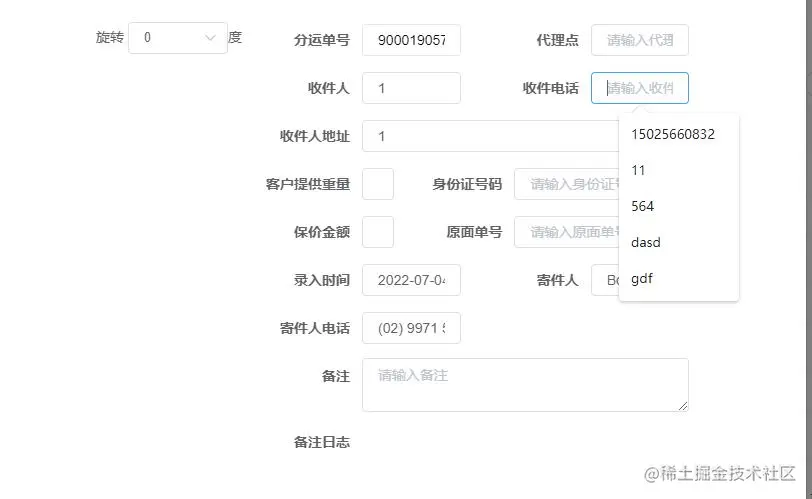This screenshot has width=812, height=499.
Task: Click the rotation dropdown chevron arrow
Action: (x=210, y=38)
